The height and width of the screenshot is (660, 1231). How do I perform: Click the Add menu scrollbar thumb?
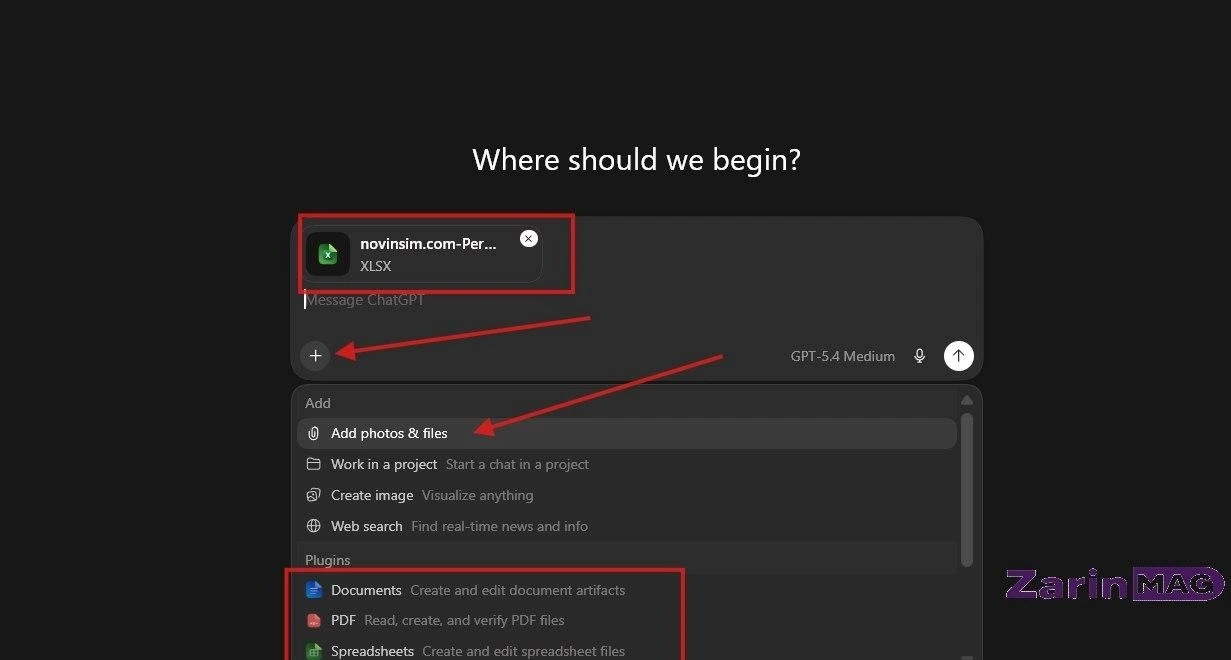[966, 489]
